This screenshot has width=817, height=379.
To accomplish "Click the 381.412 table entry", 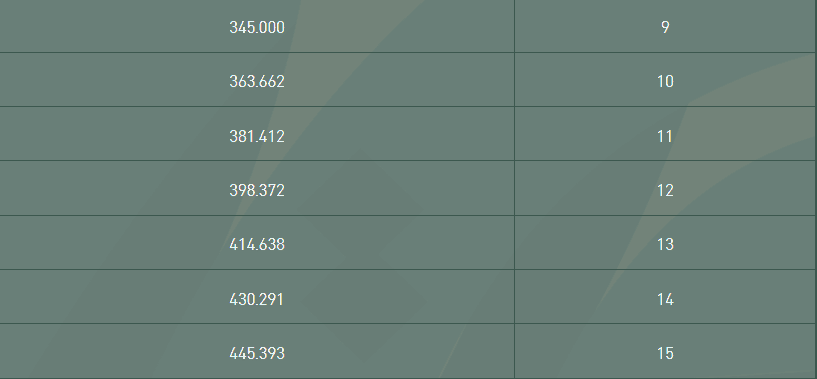I will (x=257, y=136).
